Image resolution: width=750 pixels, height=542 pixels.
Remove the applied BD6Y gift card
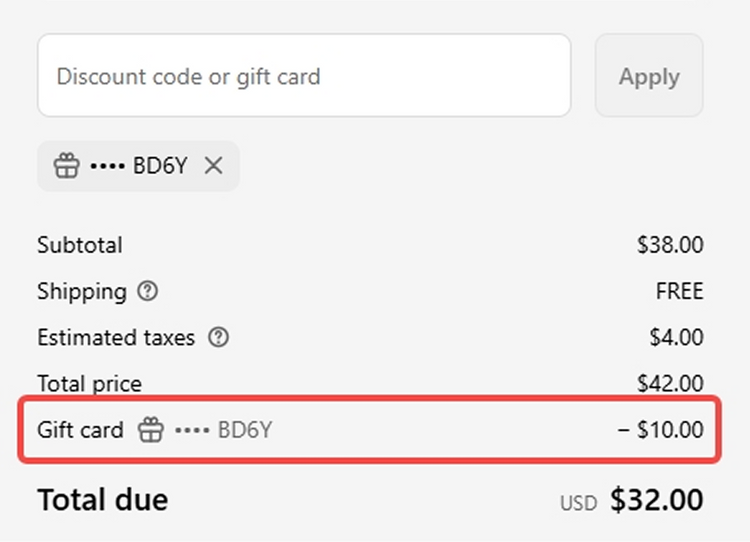213,166
